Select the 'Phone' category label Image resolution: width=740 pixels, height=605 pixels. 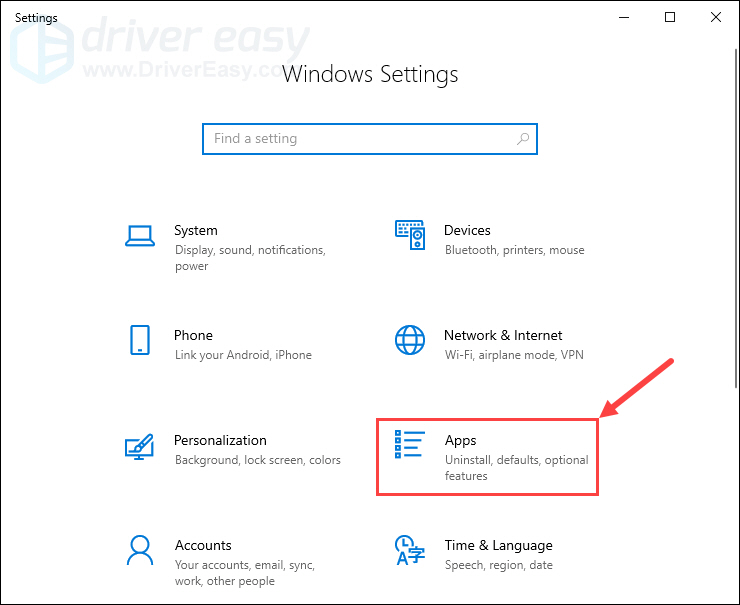pos(193,335)
